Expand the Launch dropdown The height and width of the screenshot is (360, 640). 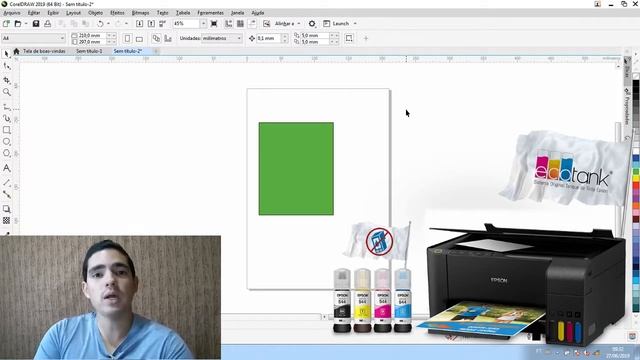(355, 24)
